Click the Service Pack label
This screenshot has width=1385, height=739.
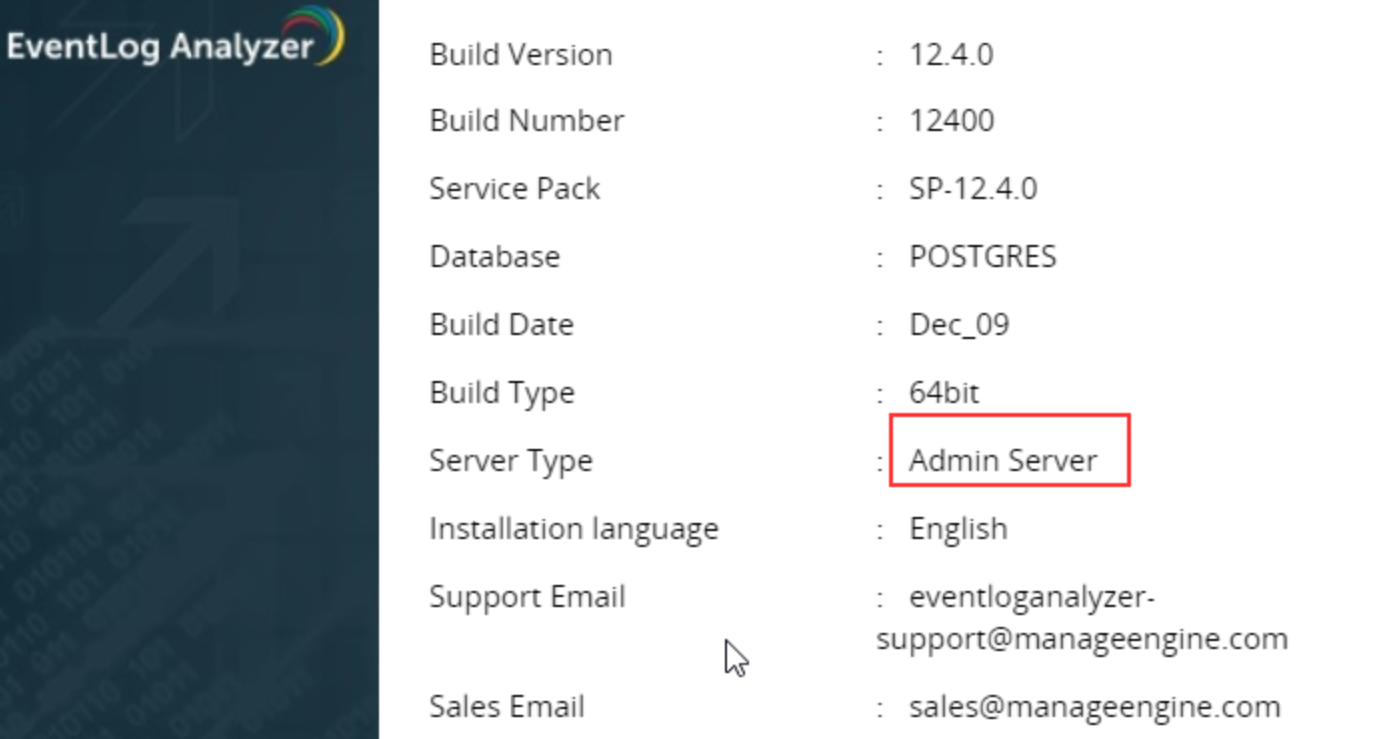point(515,189)
